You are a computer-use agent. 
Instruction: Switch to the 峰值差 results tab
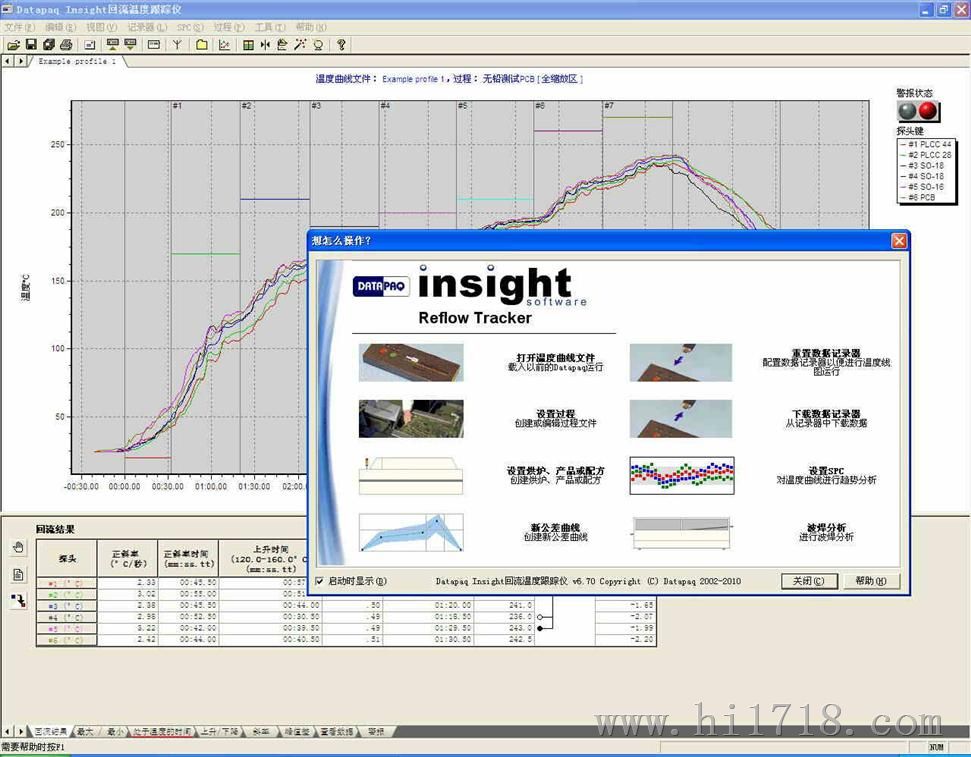point(297,732)
